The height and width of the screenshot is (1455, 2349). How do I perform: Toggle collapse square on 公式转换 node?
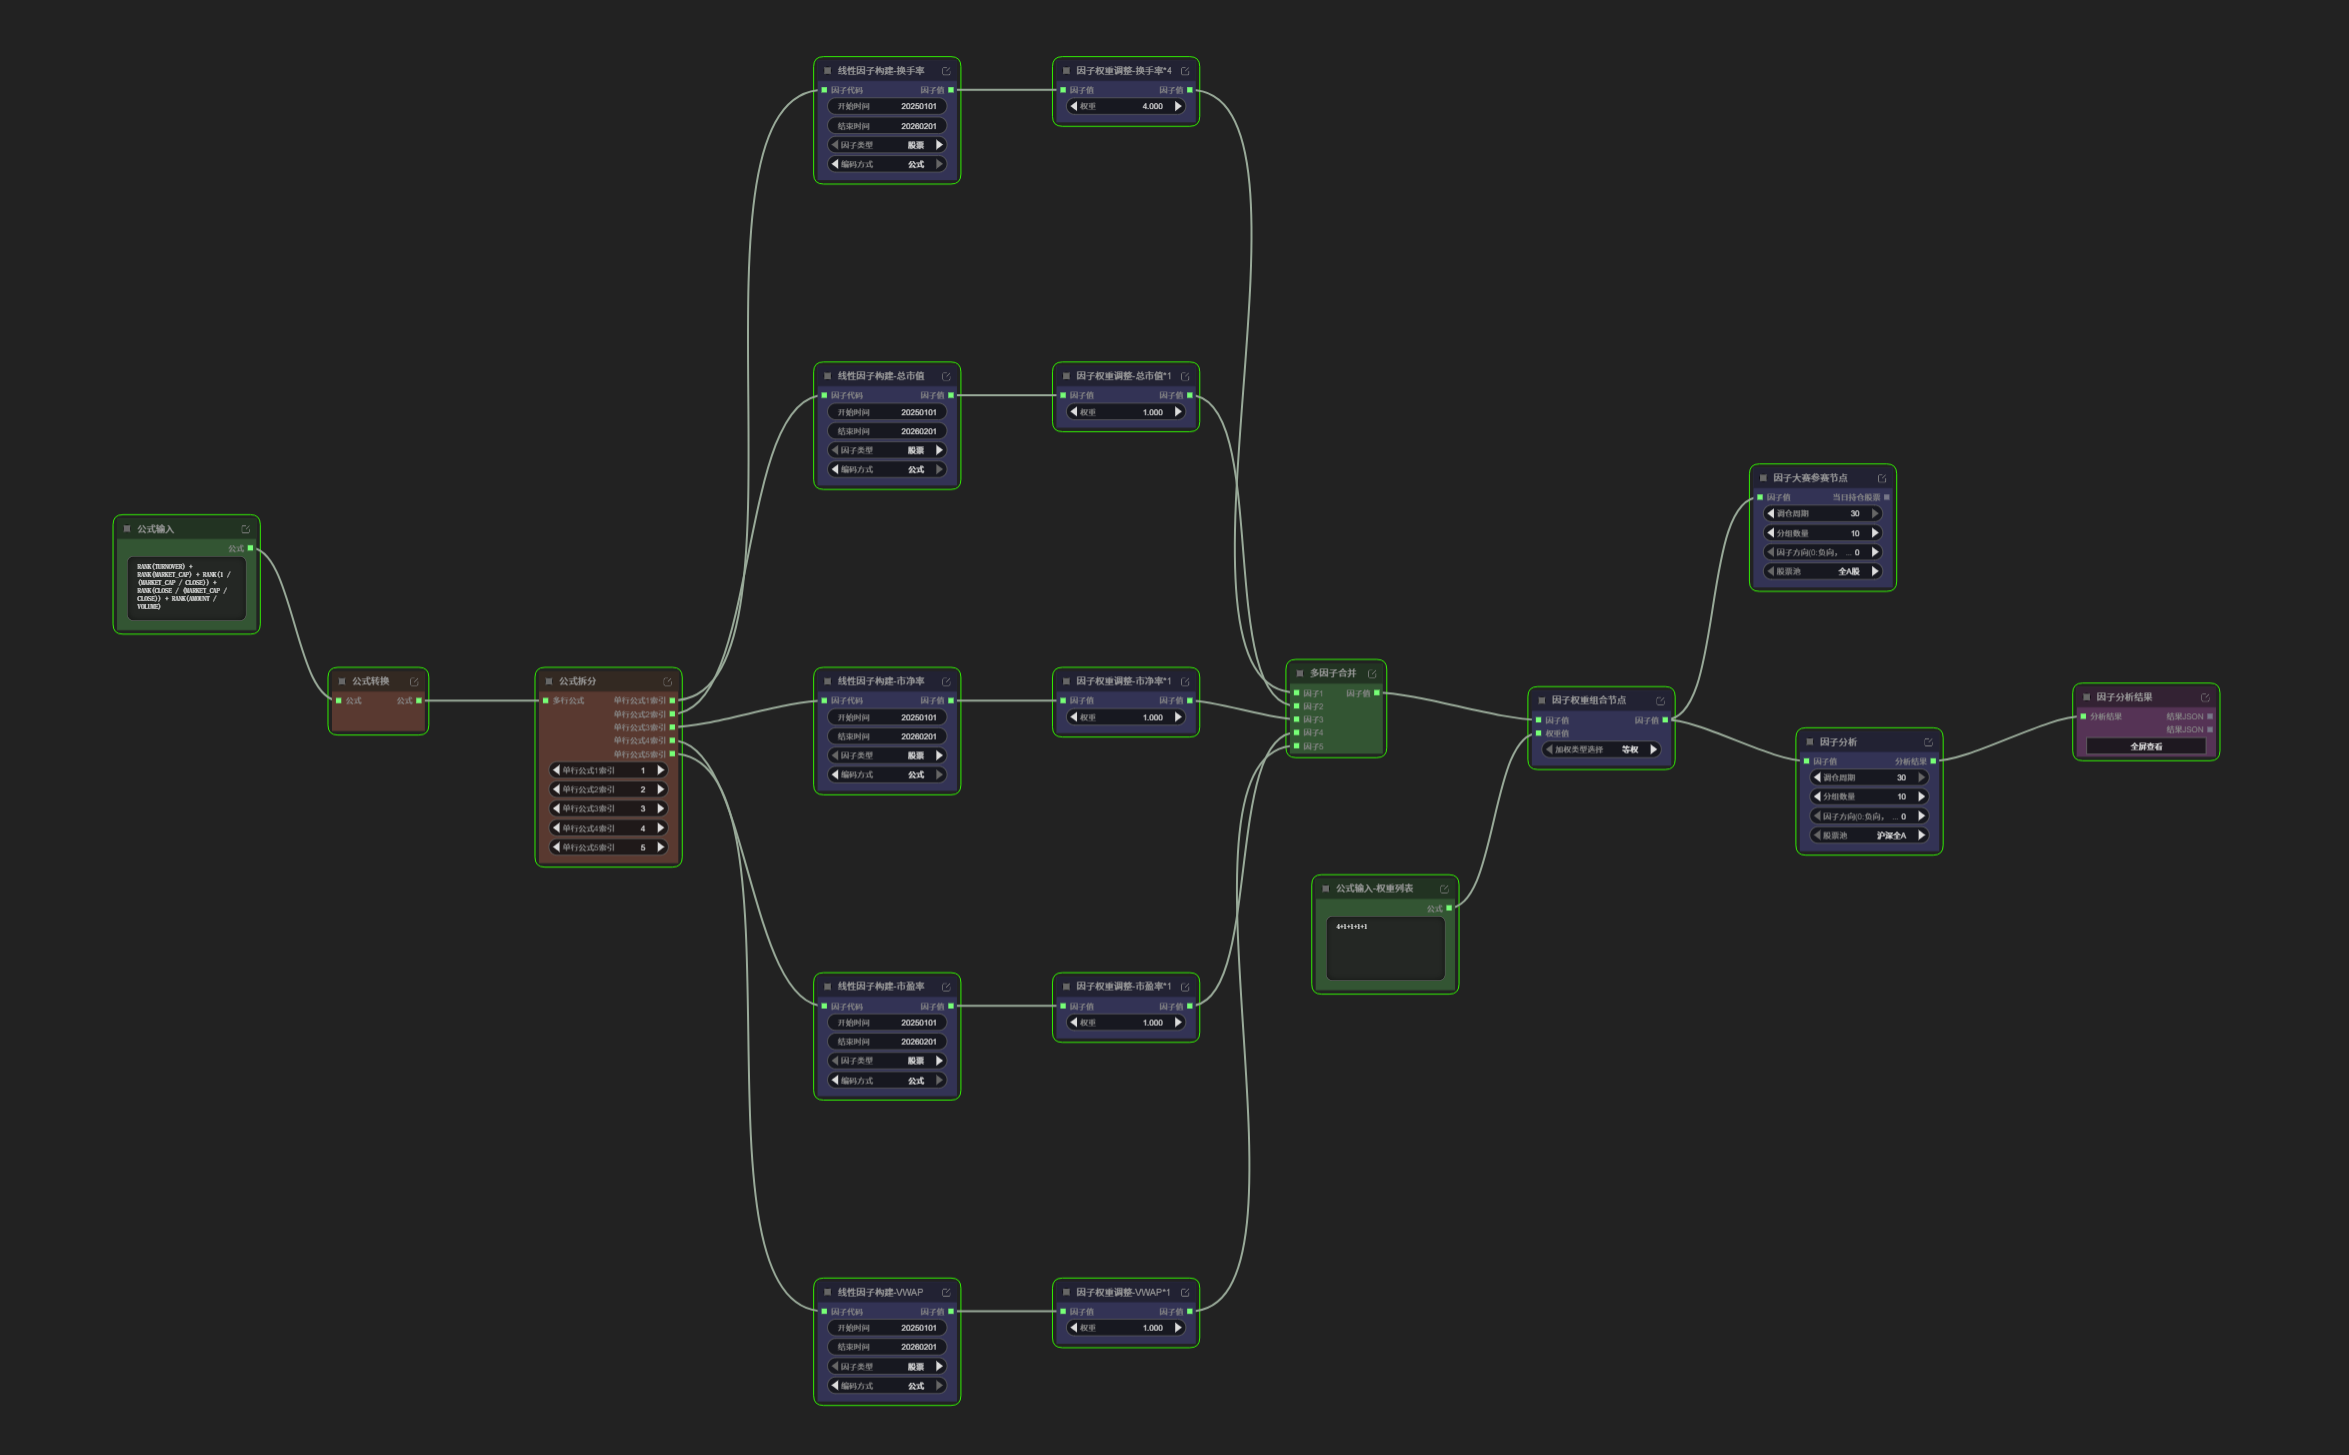point(342,681)
